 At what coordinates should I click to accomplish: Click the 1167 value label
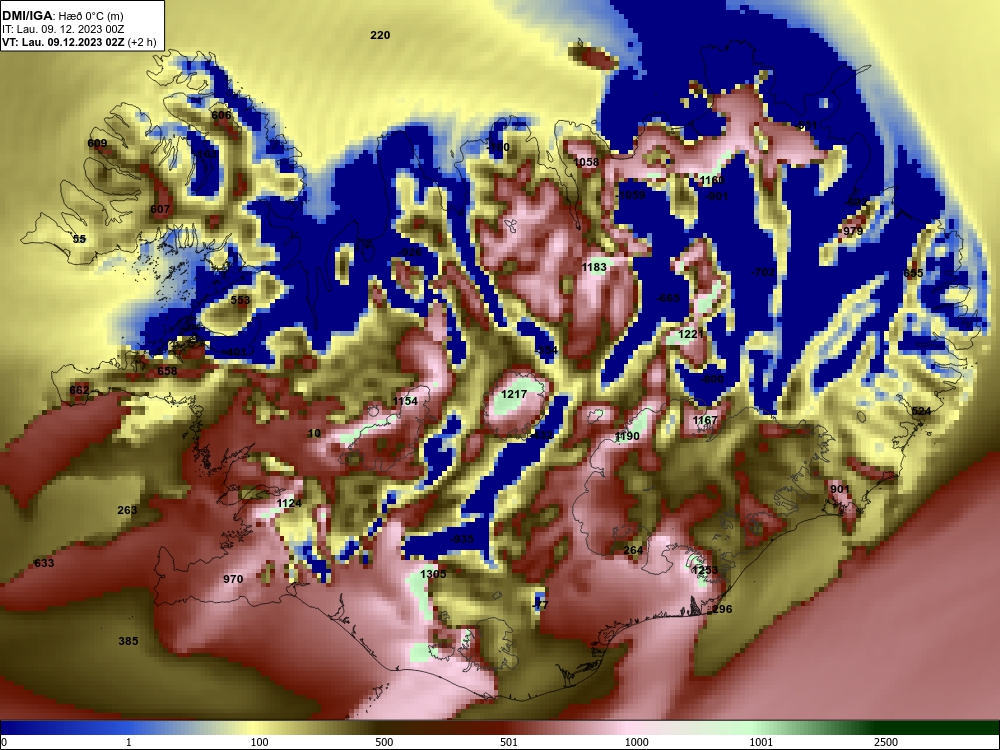click(x=705, y=420)
